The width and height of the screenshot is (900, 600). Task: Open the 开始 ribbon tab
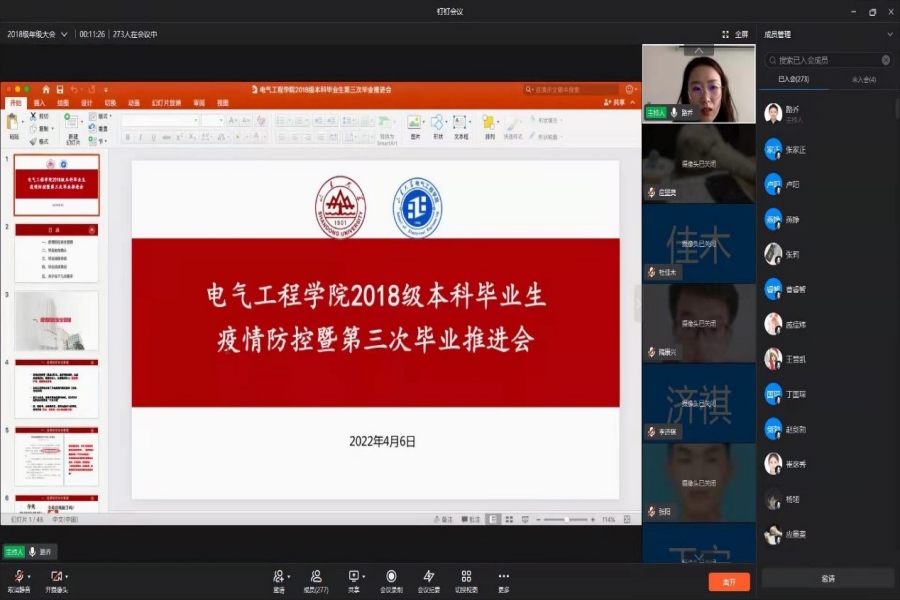[x=15, y=103]
